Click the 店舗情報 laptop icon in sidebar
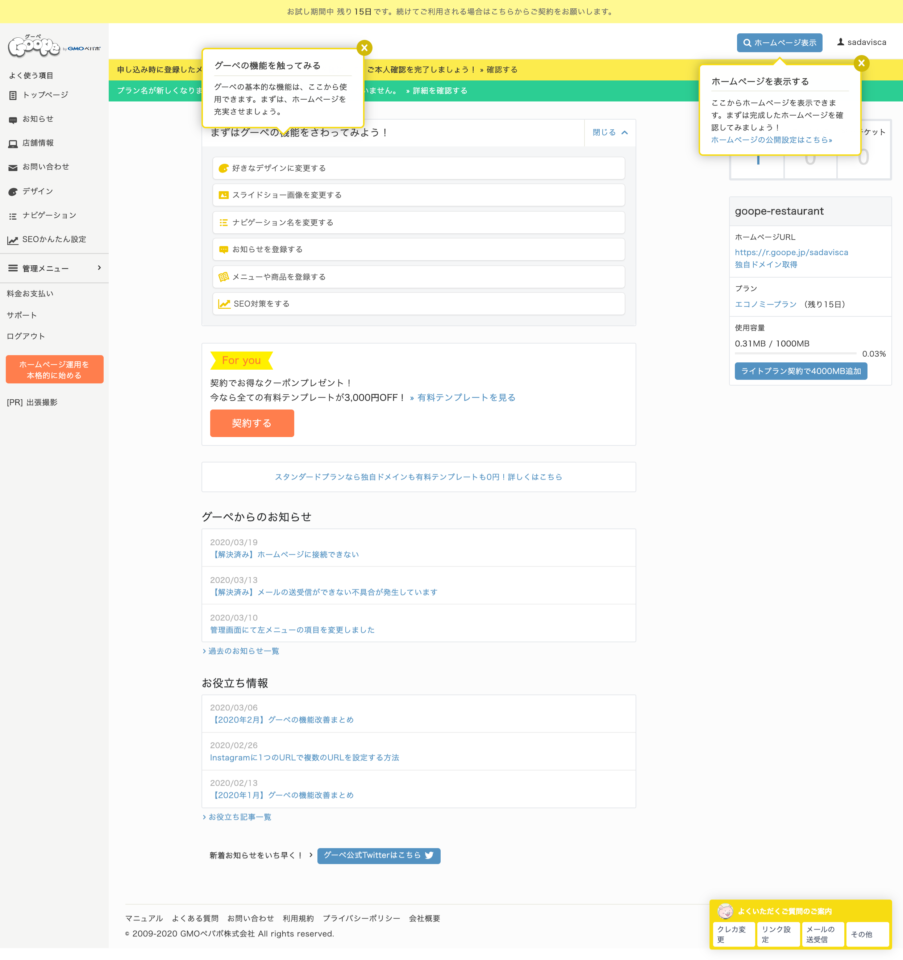This screenshot has height=960, width=903. [13, 143]
